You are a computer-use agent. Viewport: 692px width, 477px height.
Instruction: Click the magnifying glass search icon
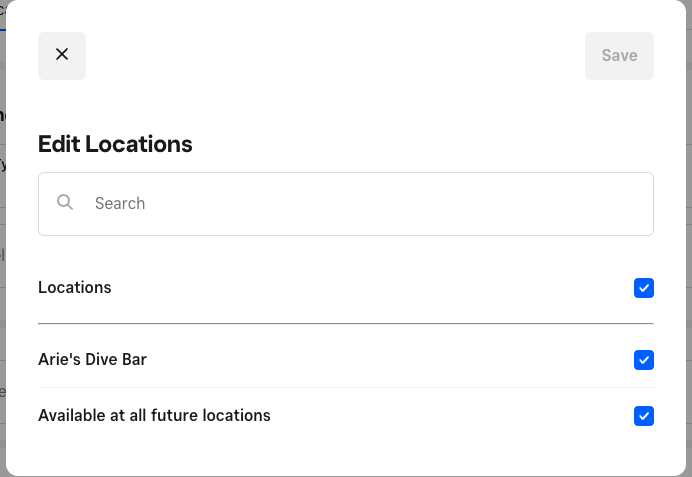65,203
